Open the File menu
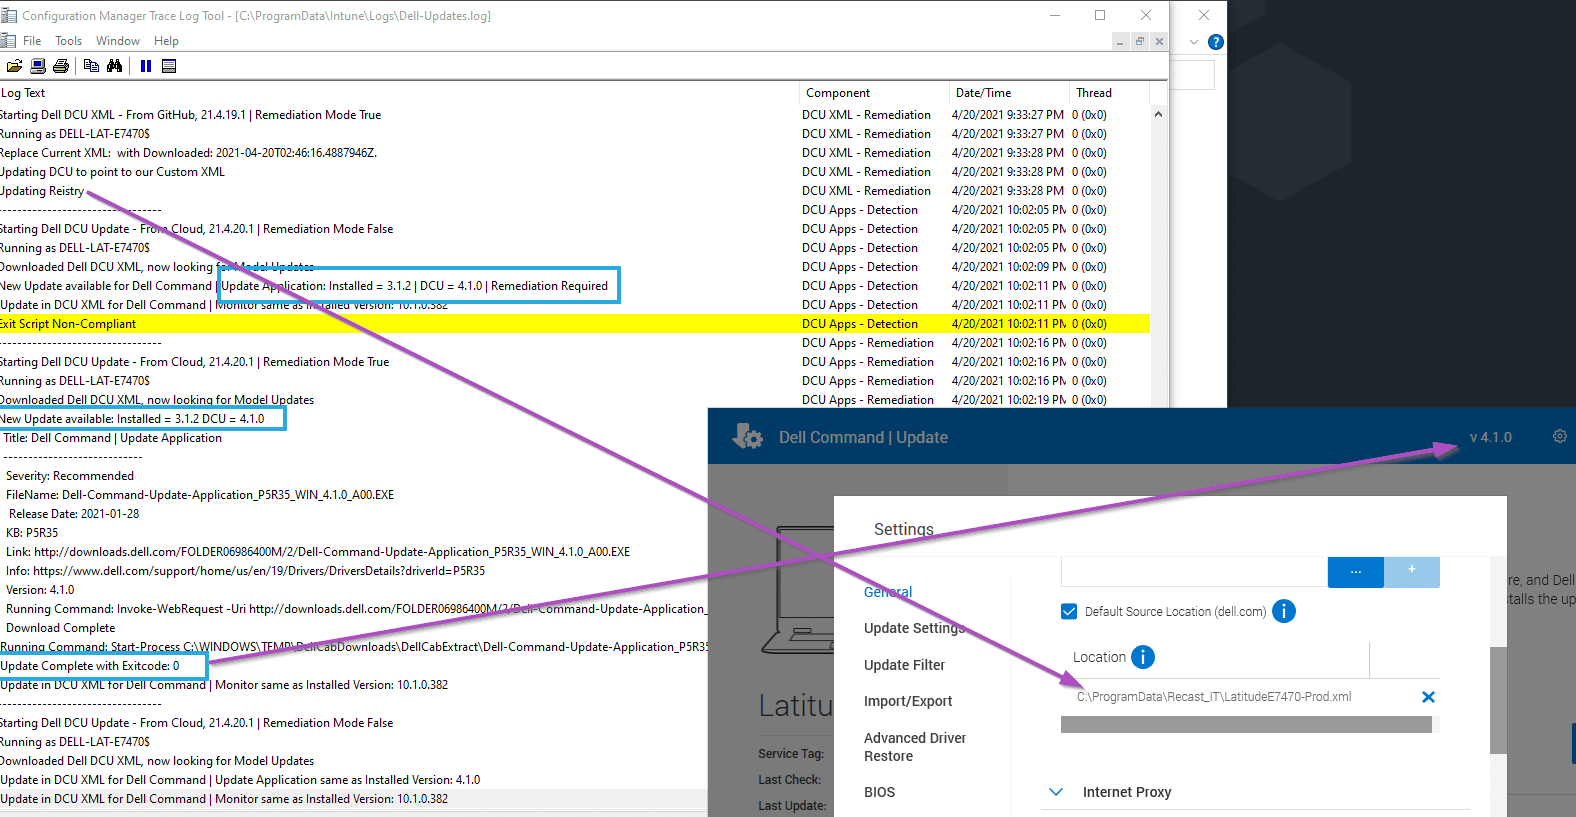 pyautogui.click(x=32, y=41)
